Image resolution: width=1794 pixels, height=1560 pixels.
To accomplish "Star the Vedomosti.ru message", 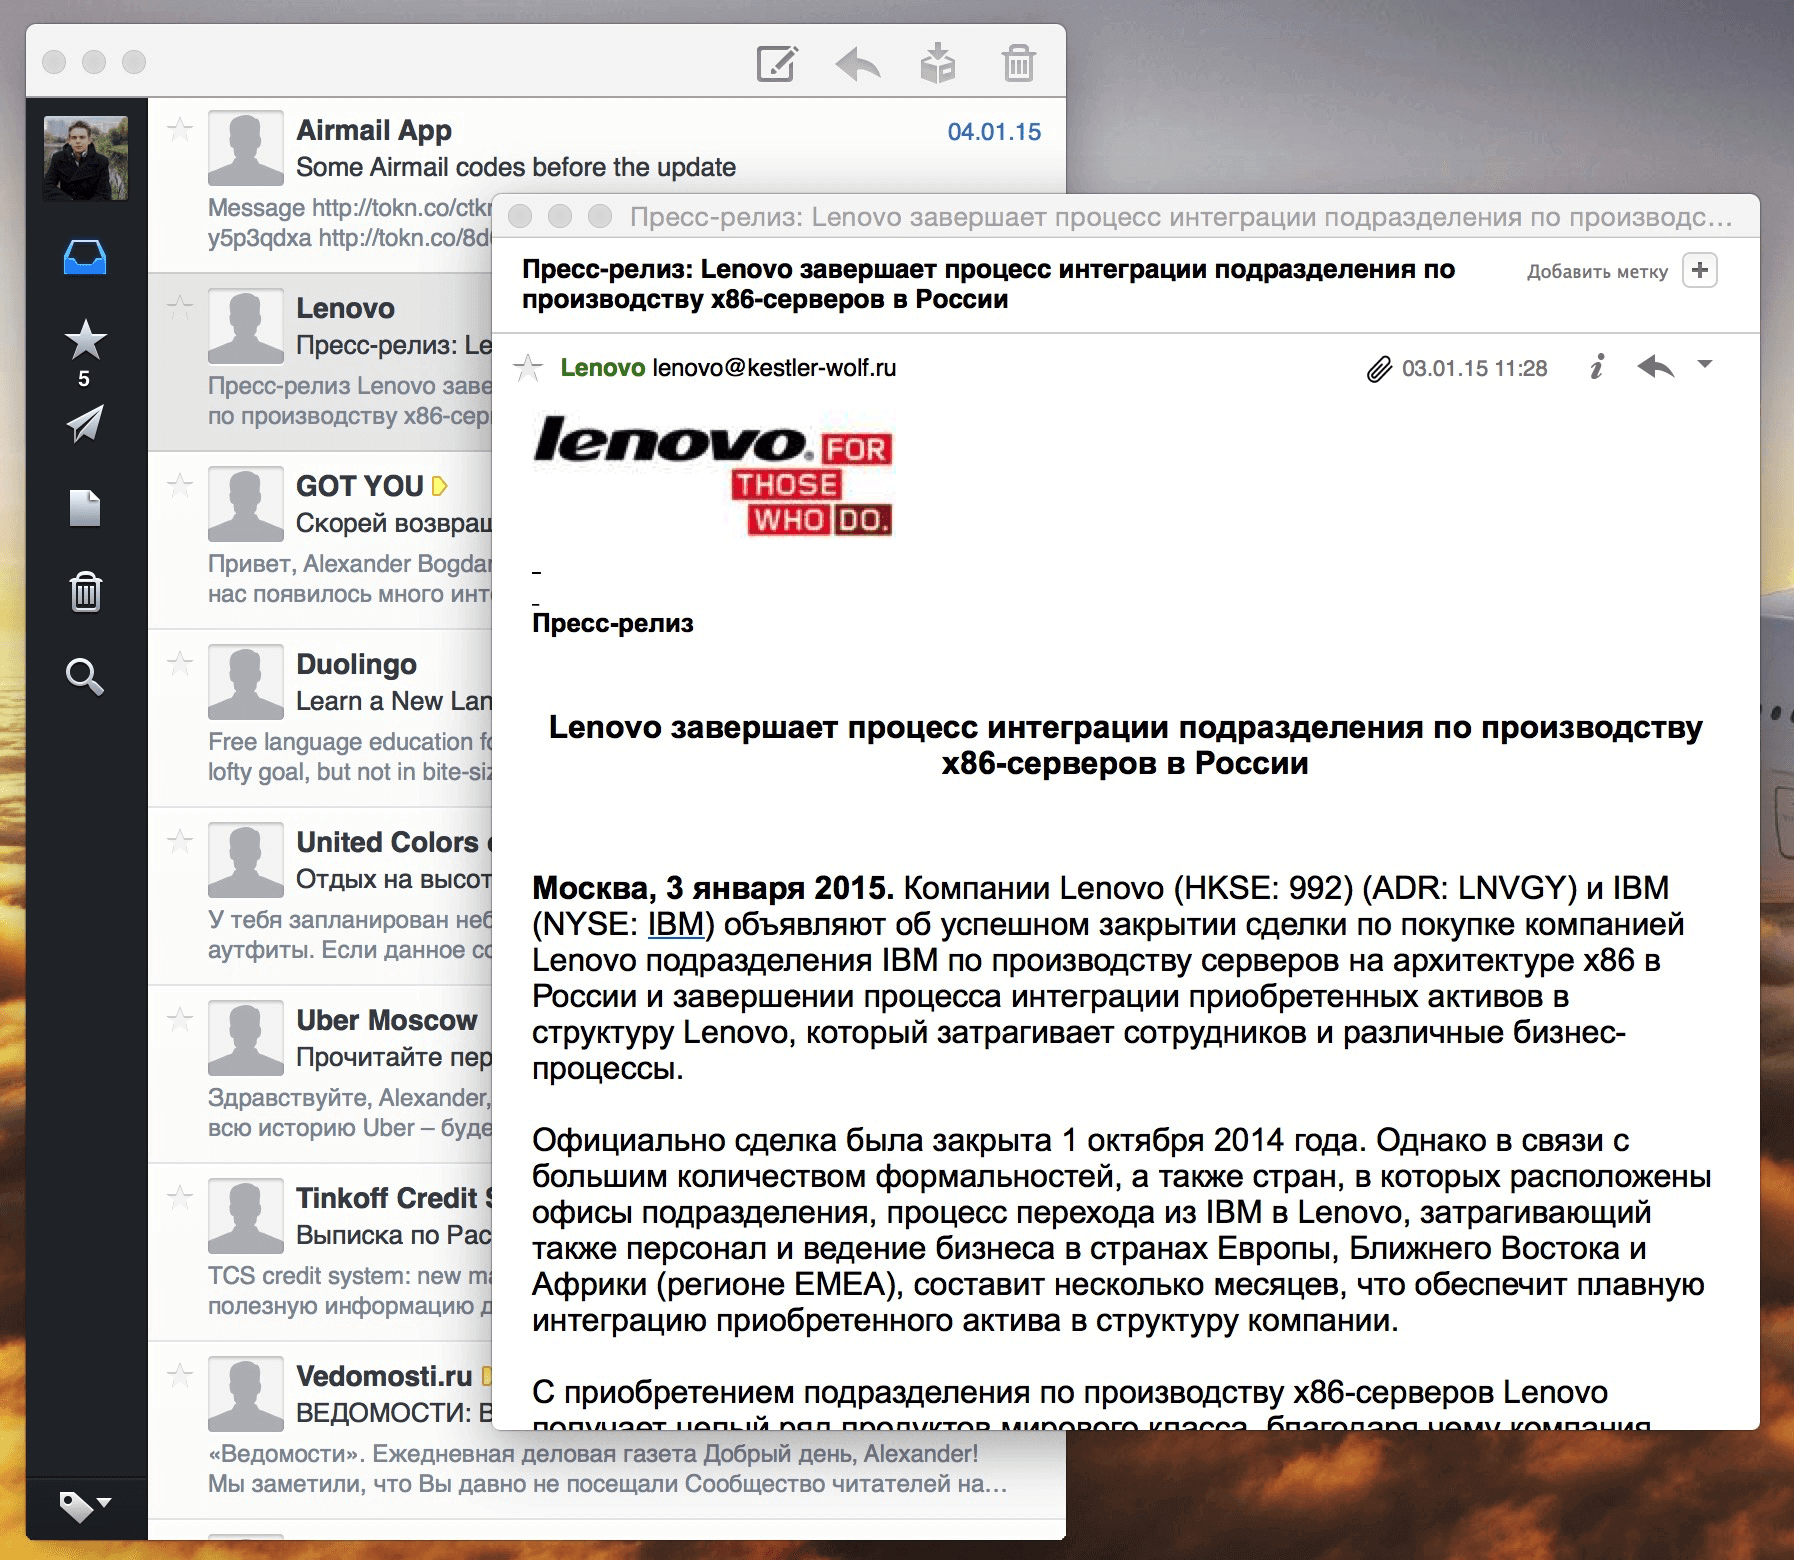I will tap(180, 1375).
